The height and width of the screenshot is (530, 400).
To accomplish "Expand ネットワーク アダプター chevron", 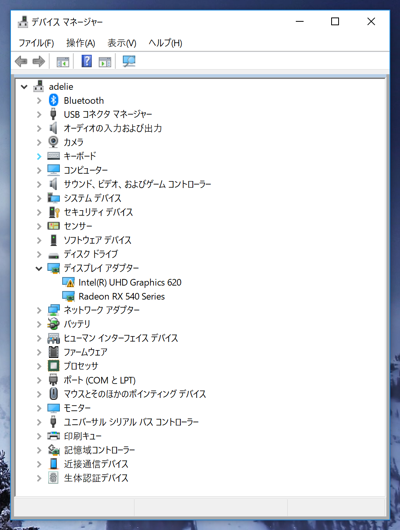I will coord(39,310).
